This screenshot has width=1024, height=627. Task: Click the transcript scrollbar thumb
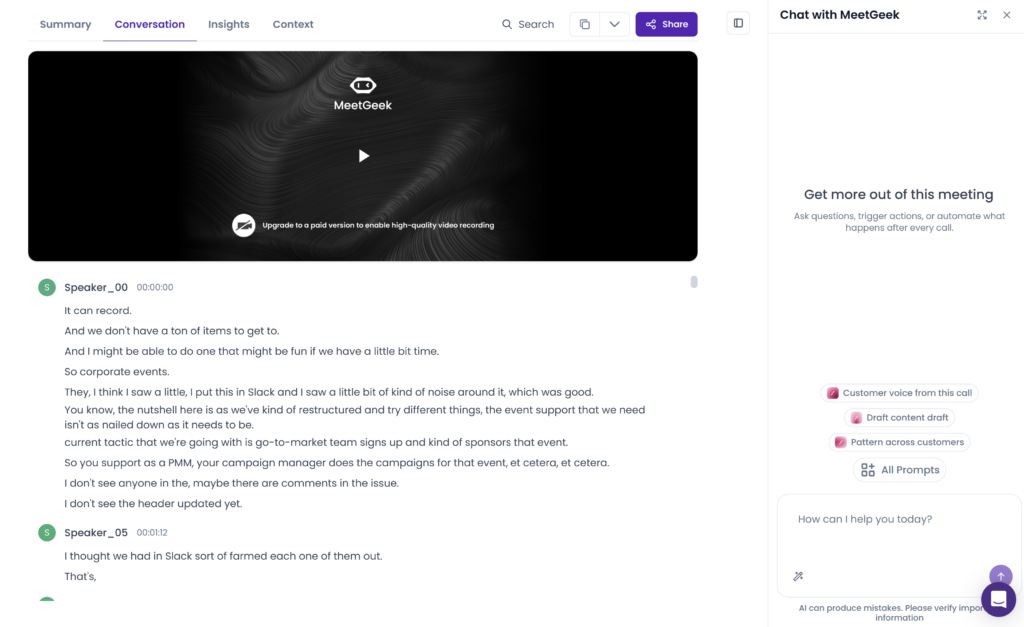[x=694, y=281]
